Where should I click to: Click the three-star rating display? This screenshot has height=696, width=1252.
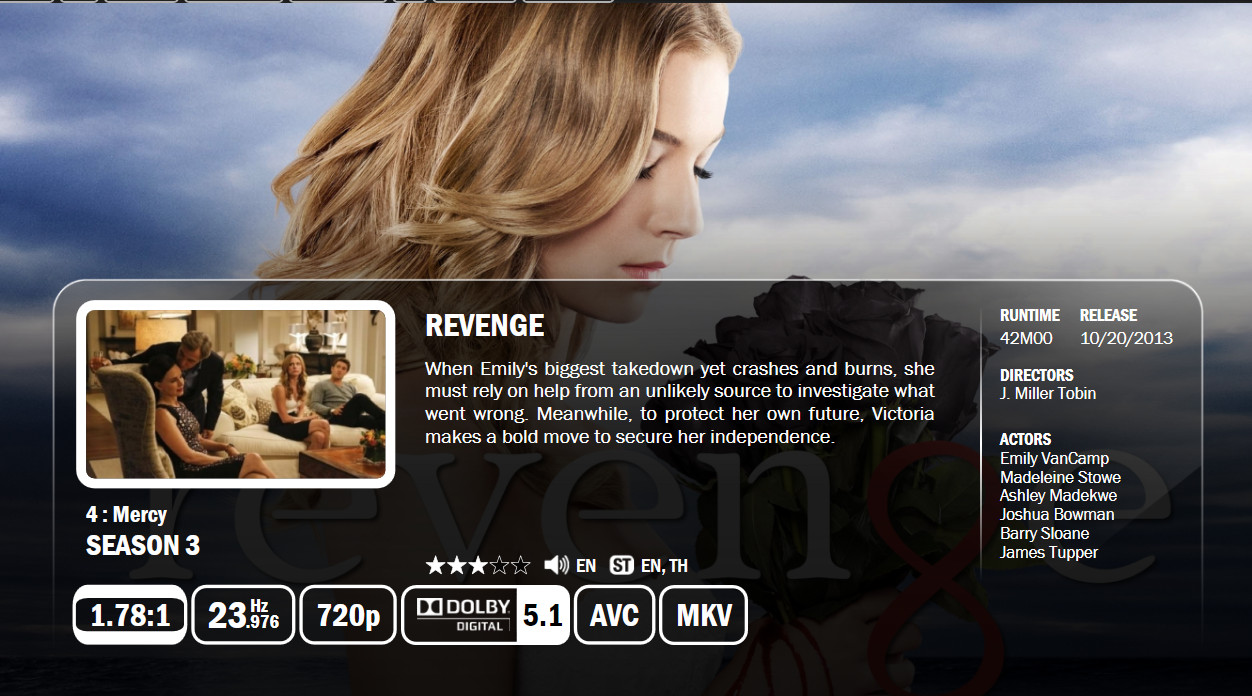click(478, 566)
